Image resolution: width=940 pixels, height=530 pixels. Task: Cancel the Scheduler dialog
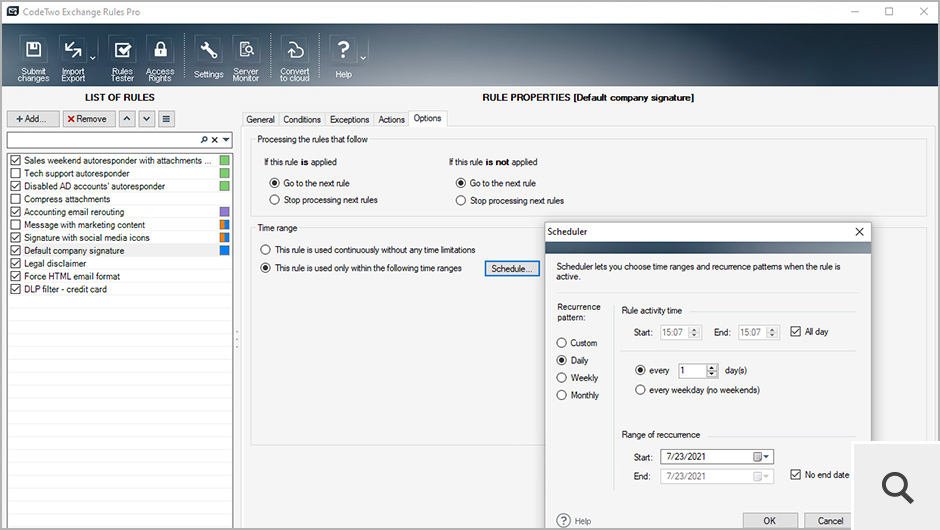tap(830, 520)
